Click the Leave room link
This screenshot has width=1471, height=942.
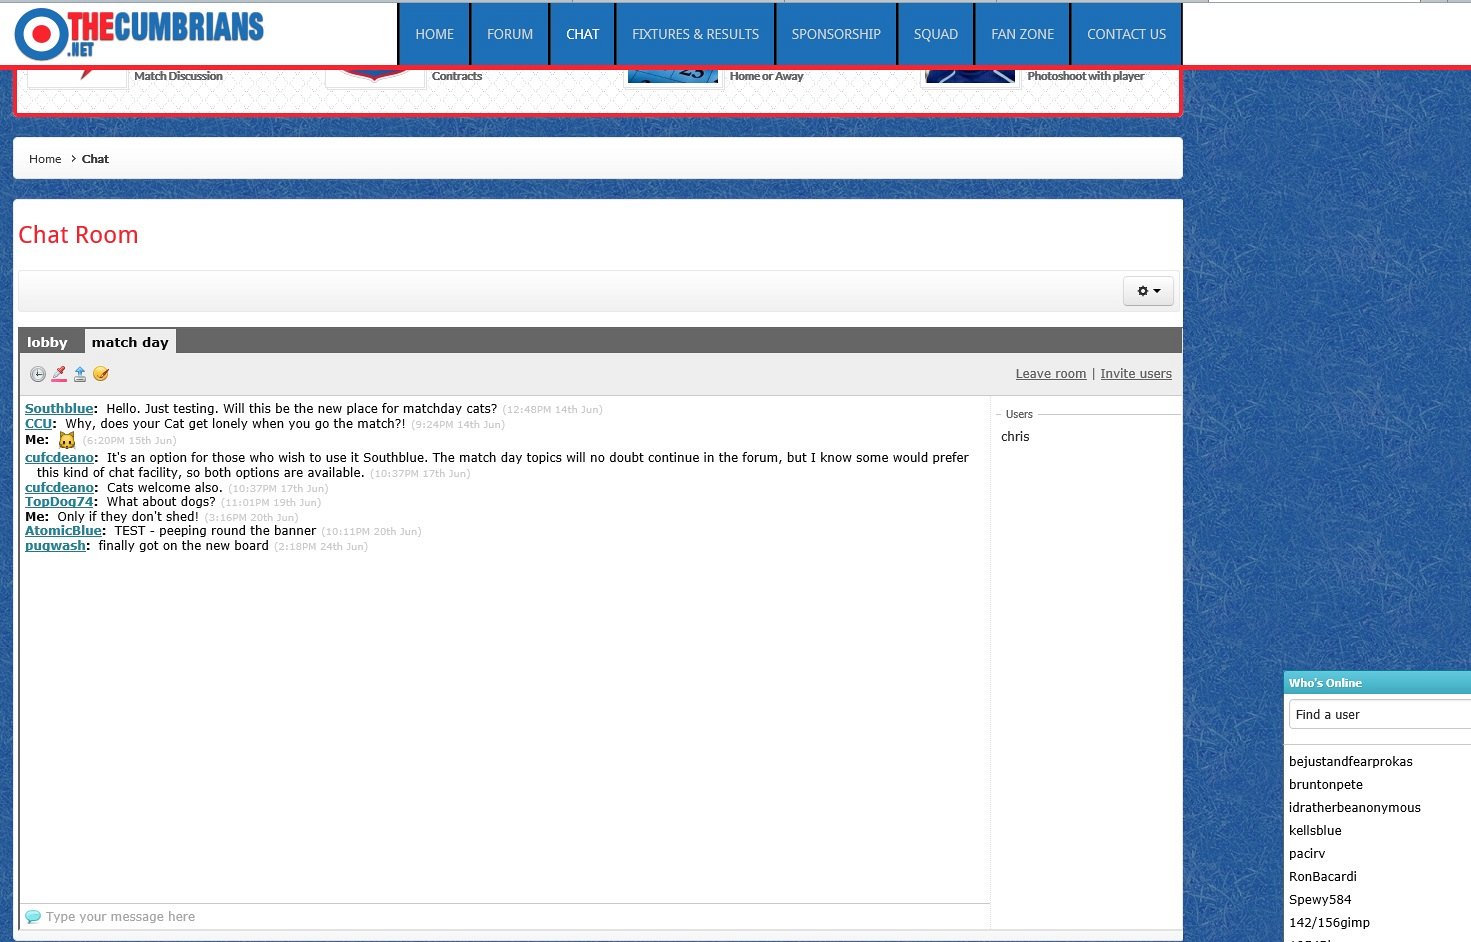coord(1050,374)
